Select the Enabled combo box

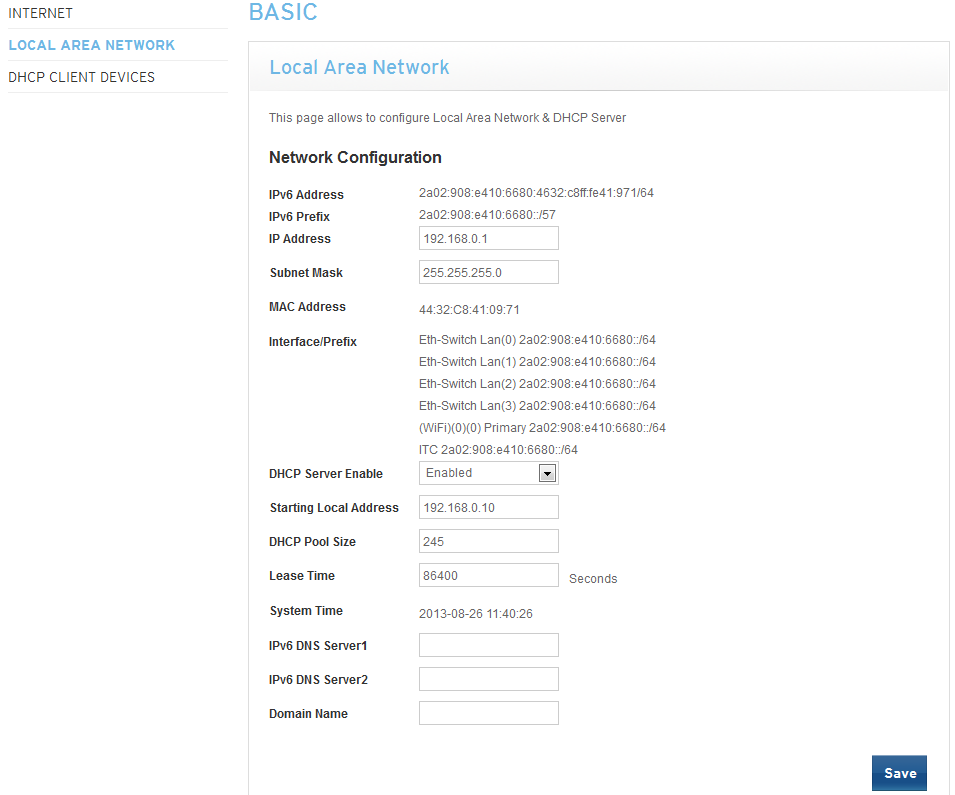488,473
